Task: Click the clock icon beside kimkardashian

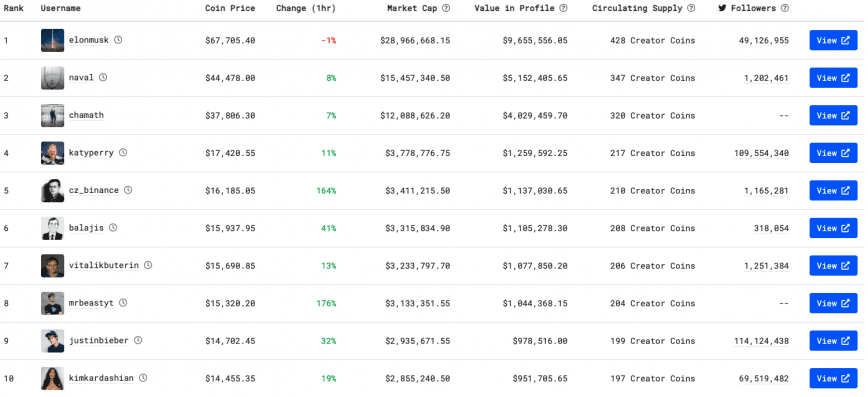Action: (x=143, y=378)
